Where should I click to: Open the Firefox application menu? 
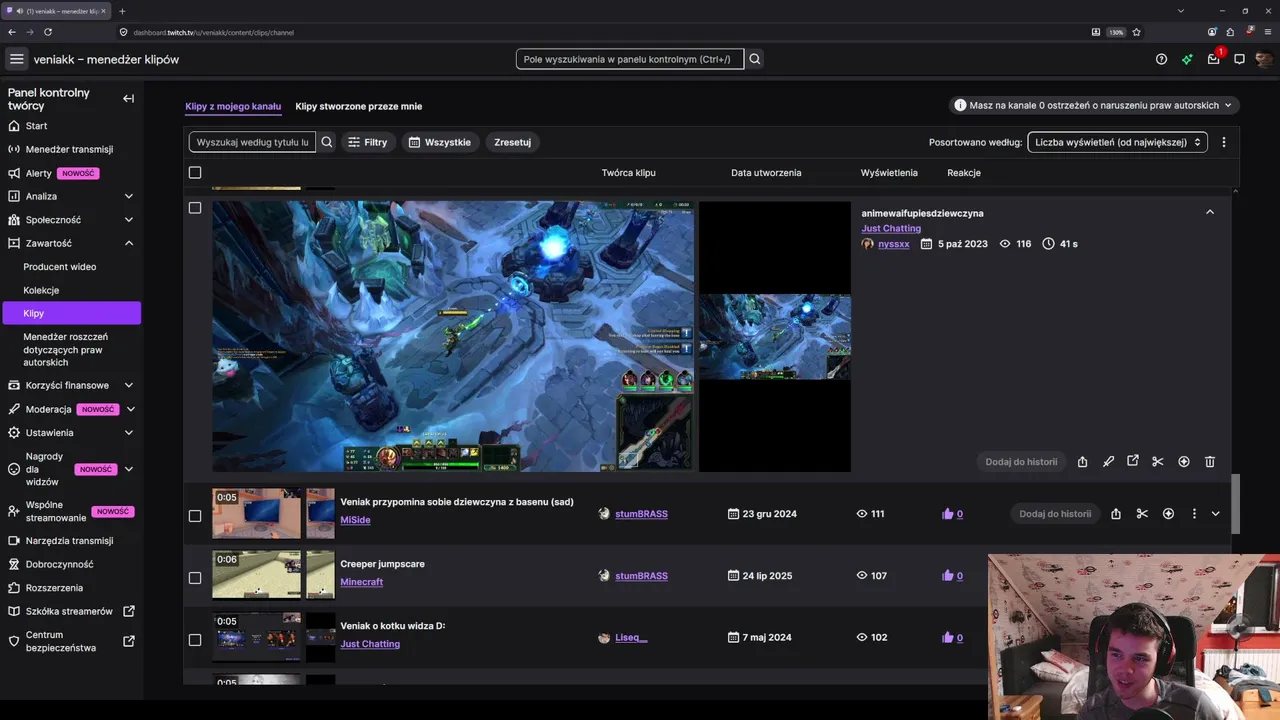coord(1267,32)
